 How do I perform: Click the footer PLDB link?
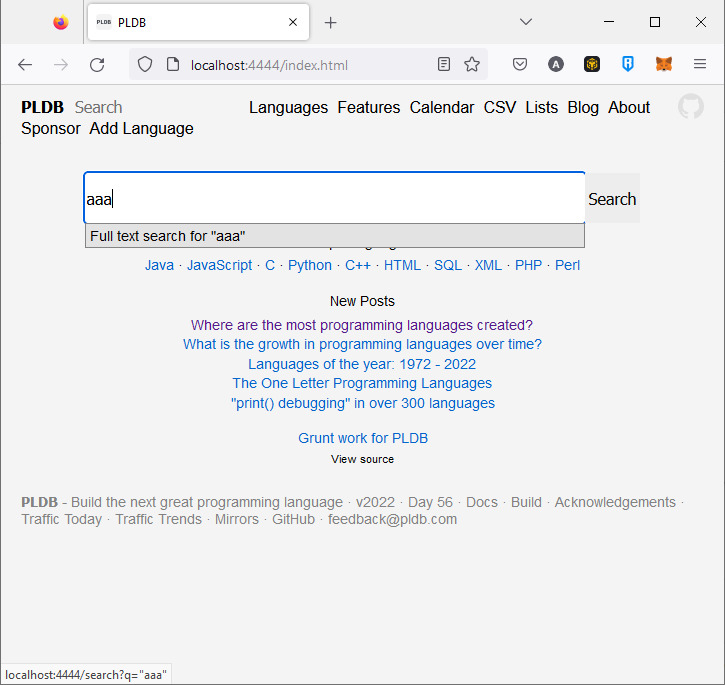pos(39,502)
